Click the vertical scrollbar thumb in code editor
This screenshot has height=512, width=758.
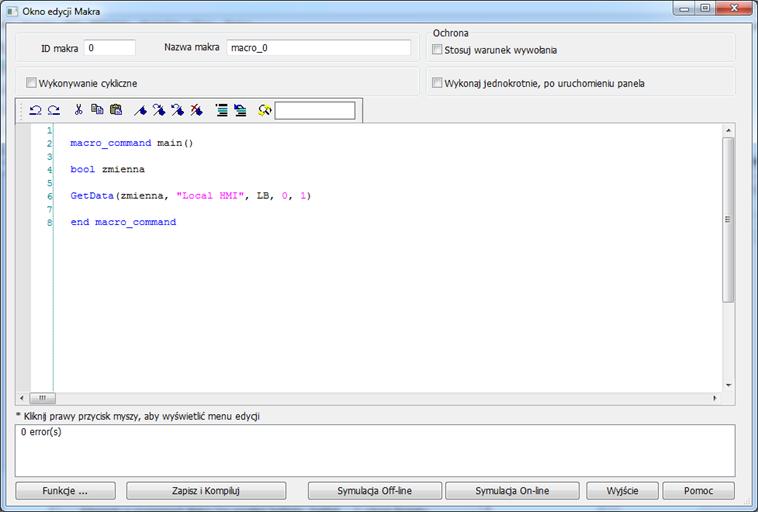[x=728, y=220]
